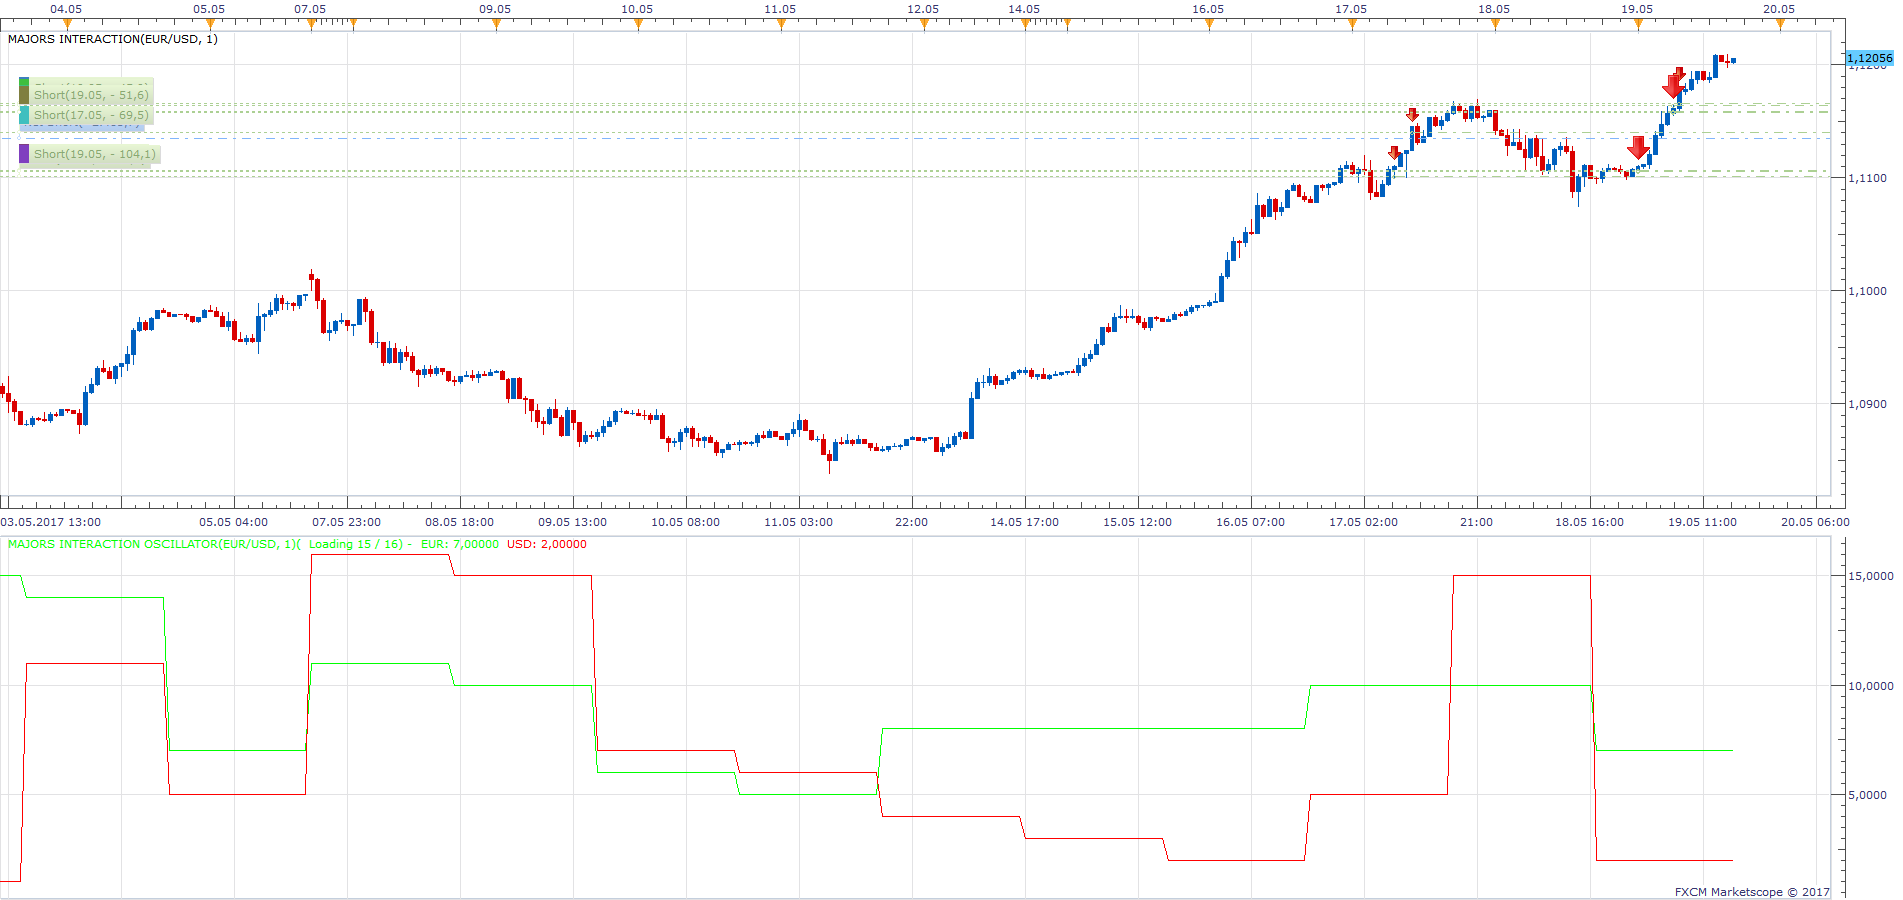Click the 1,1100 price axis label
Image resolution: width=1903 pixels, height=900 pixels.
[x=1867, y=178]
